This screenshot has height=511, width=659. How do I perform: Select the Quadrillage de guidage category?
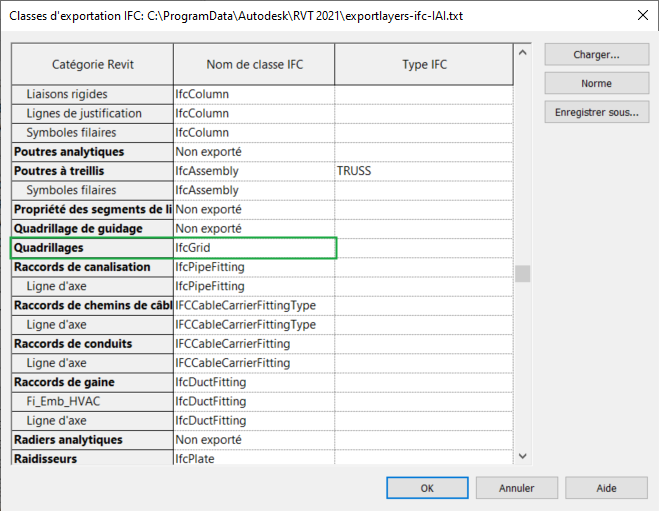(93, 229)
